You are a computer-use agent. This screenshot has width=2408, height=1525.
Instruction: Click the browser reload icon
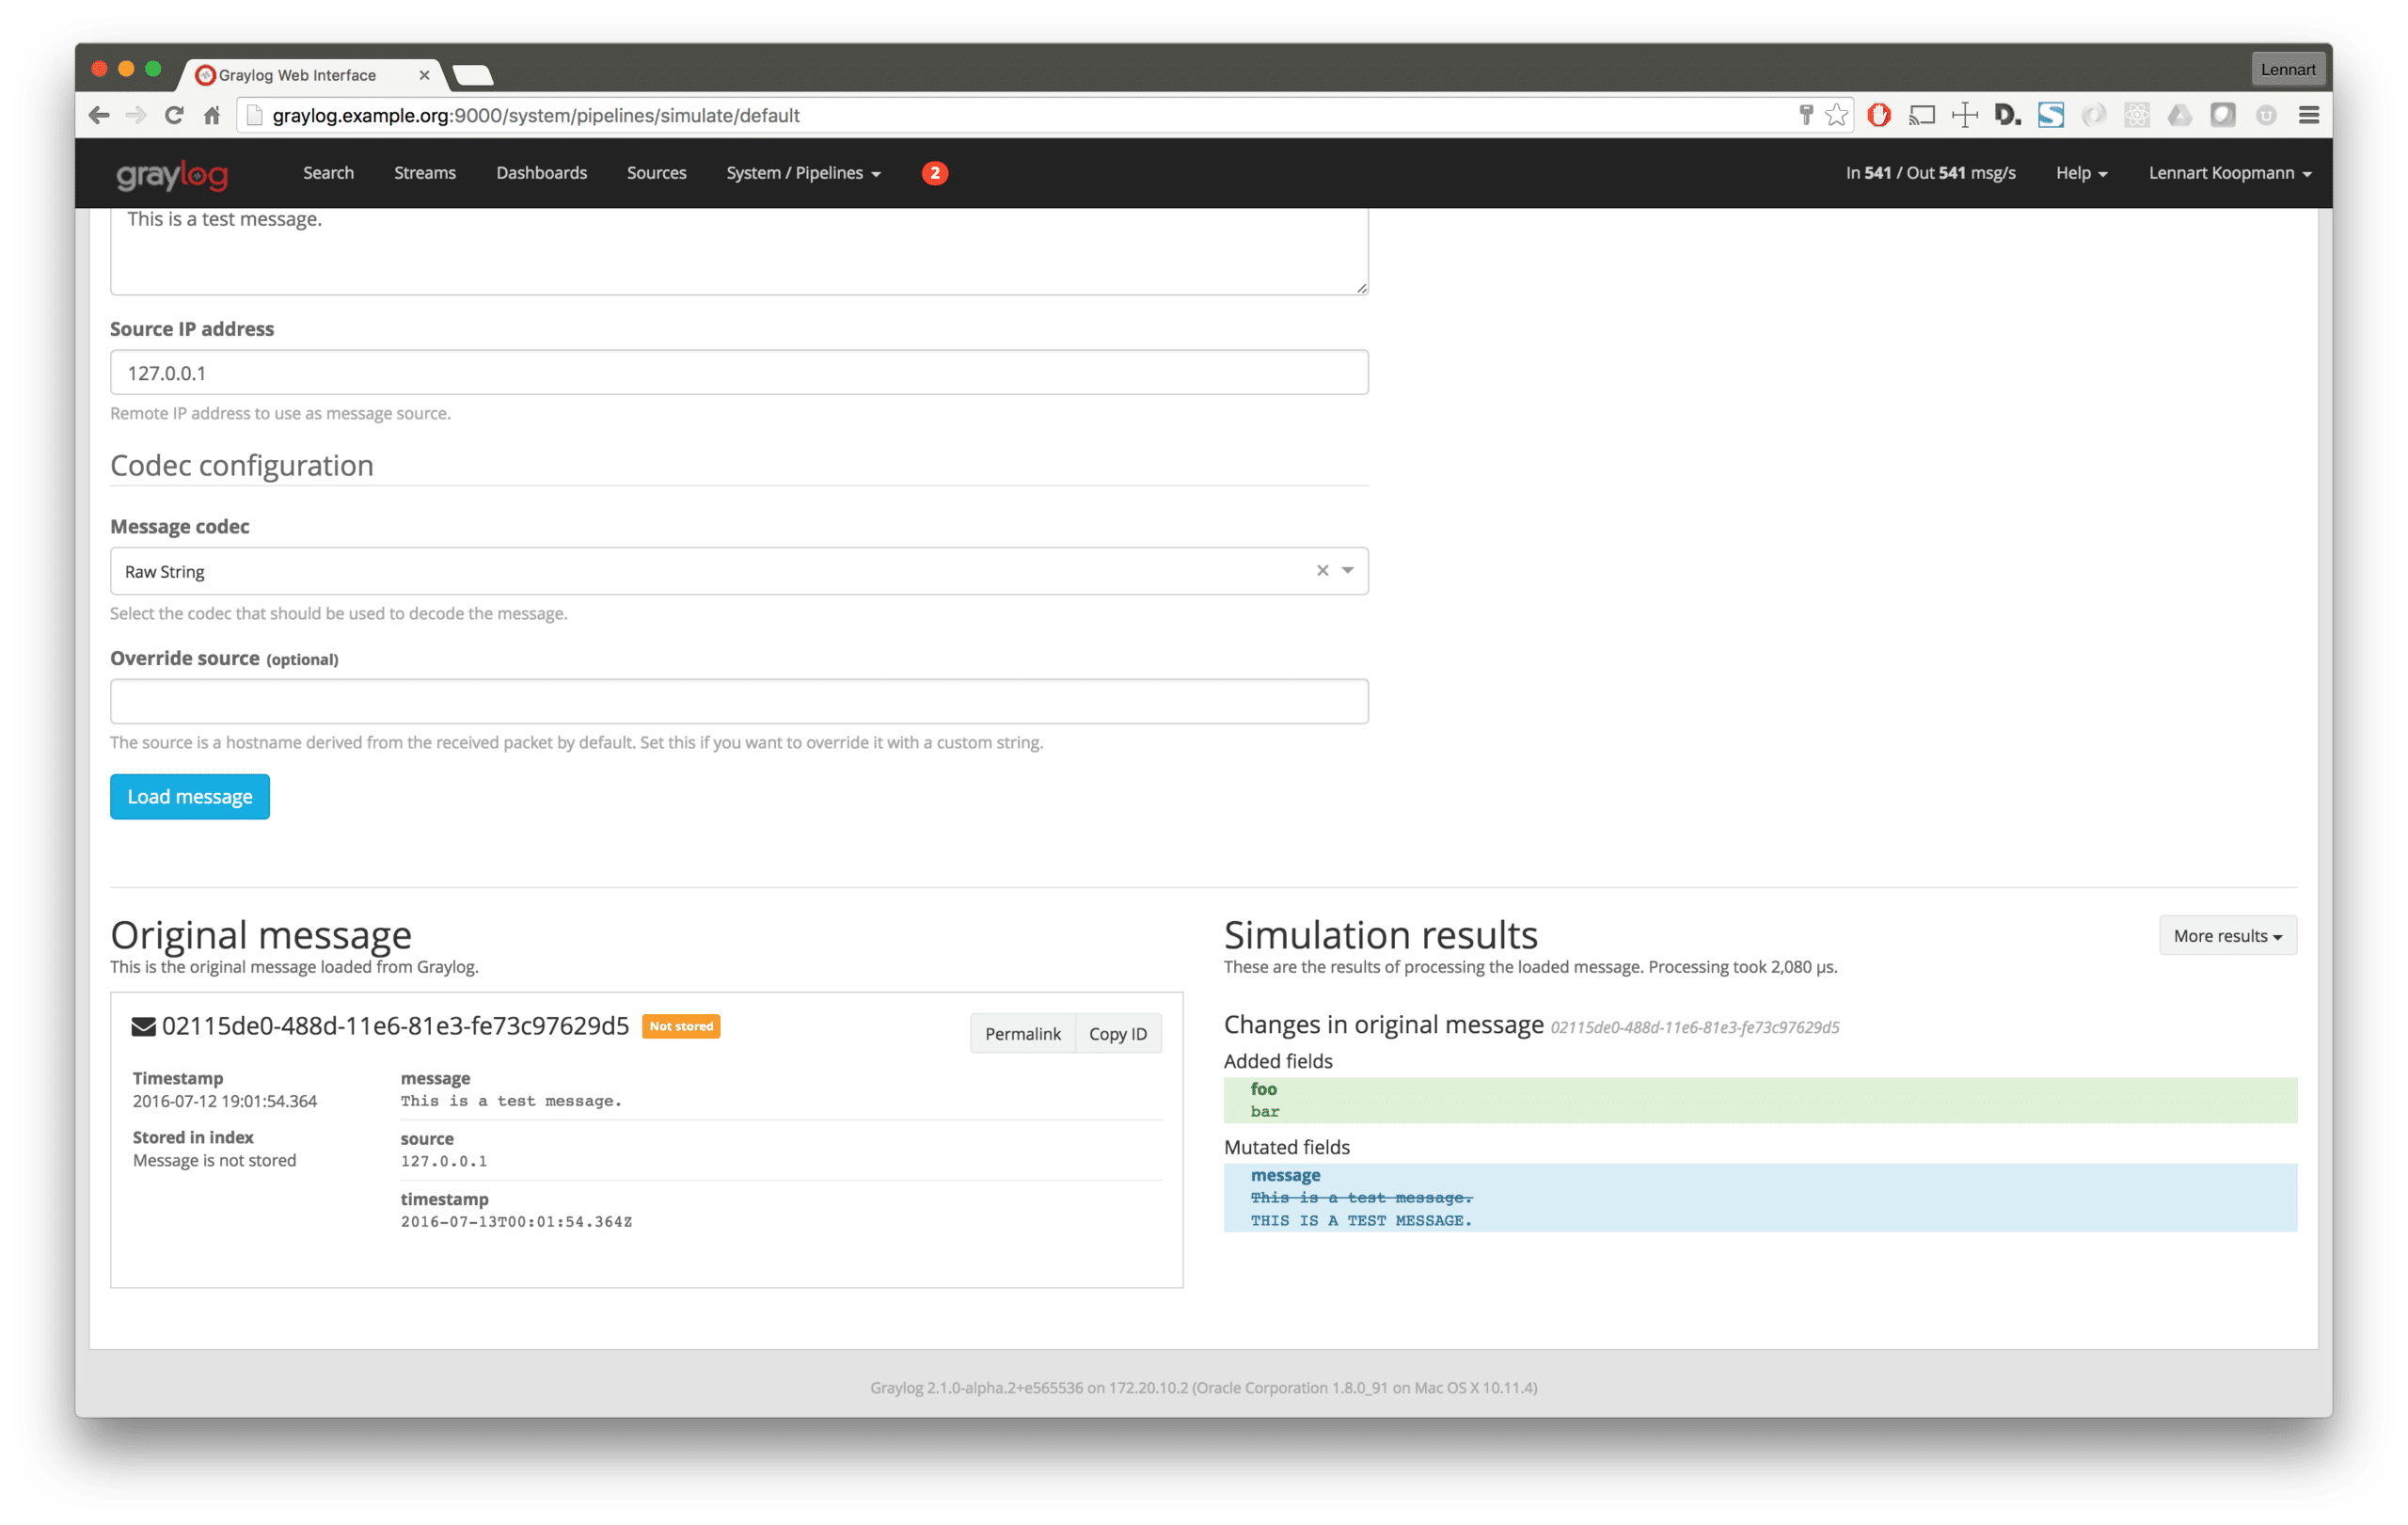click(x=174, y=116)
